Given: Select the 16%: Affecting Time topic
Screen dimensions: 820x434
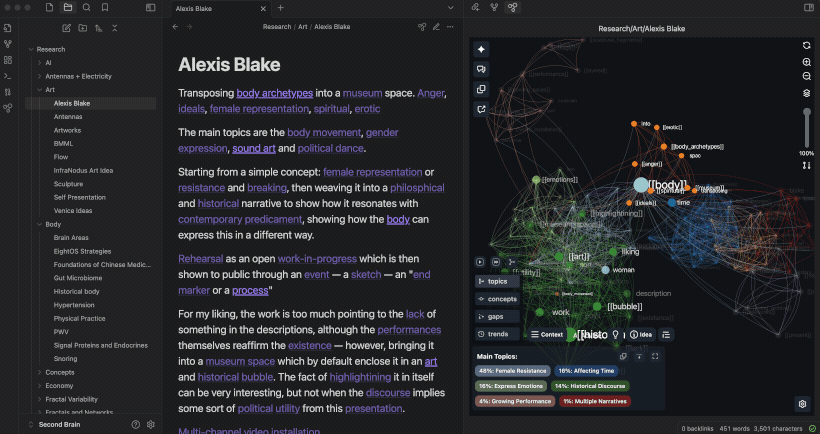Looking at the screenshot, I should (x=586, y=371).
